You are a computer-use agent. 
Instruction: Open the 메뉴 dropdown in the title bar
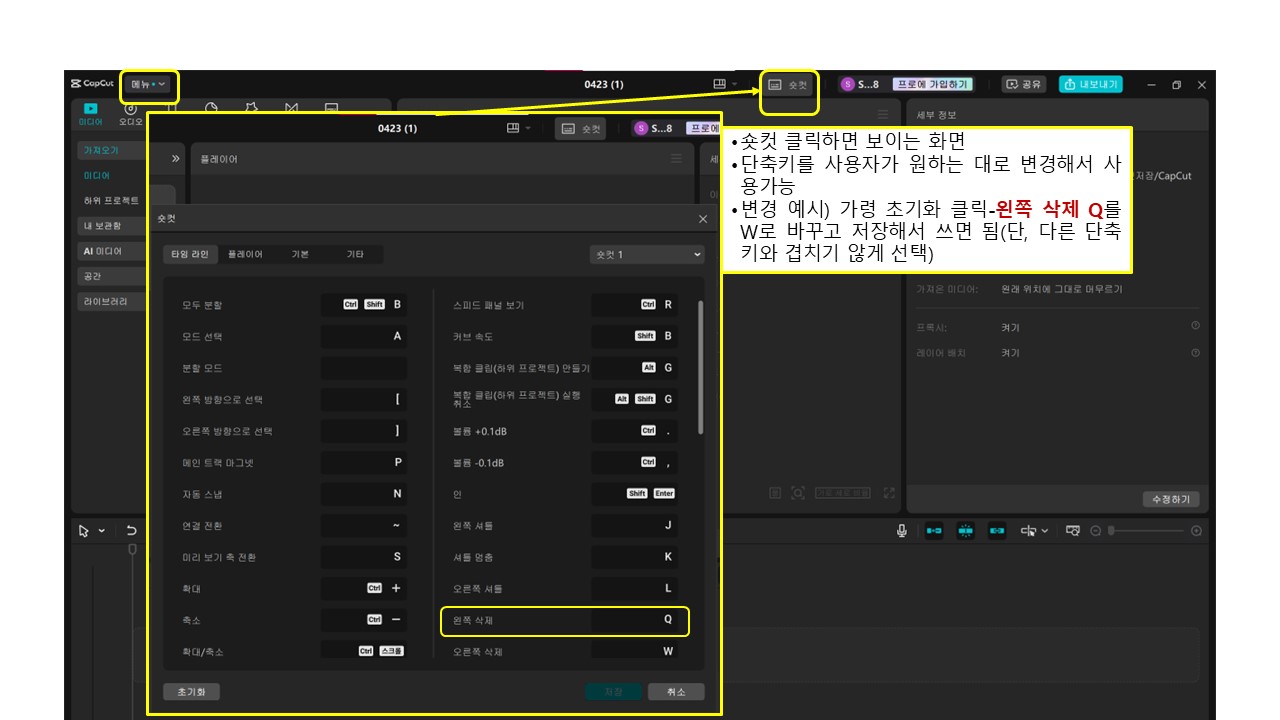click(148, 85)
